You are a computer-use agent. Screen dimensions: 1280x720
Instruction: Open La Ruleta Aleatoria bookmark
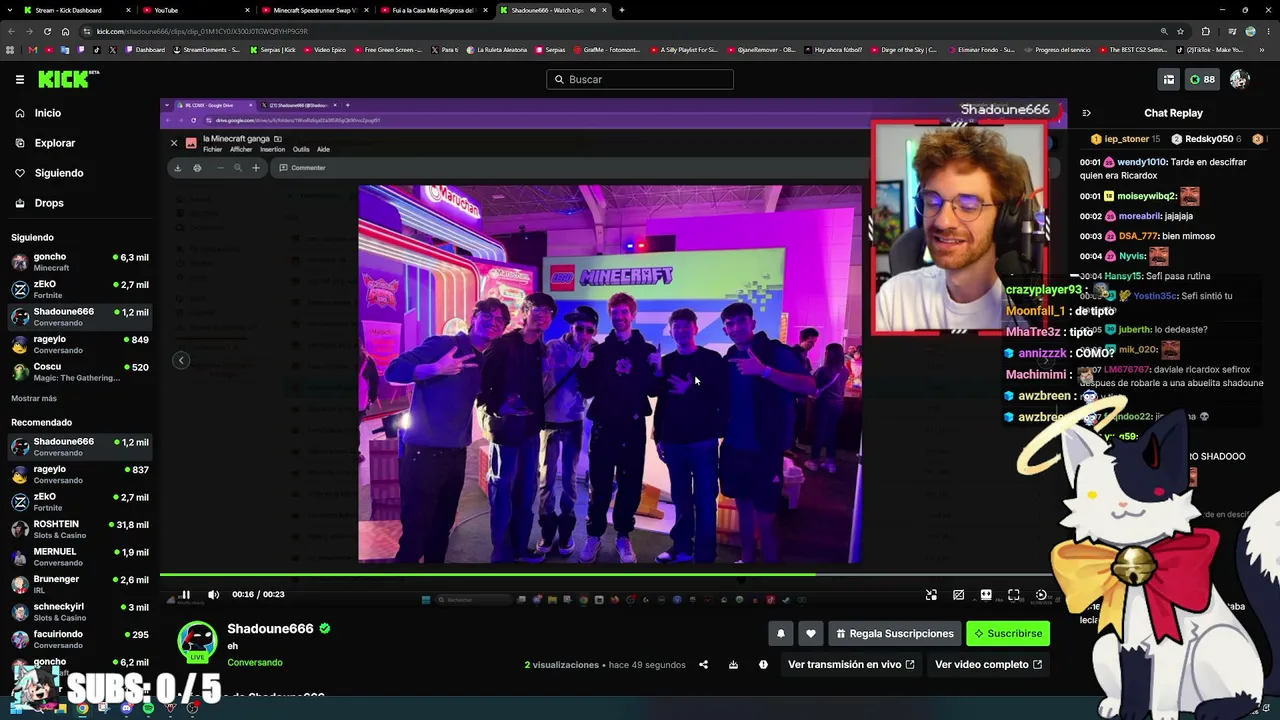point(497,50)
